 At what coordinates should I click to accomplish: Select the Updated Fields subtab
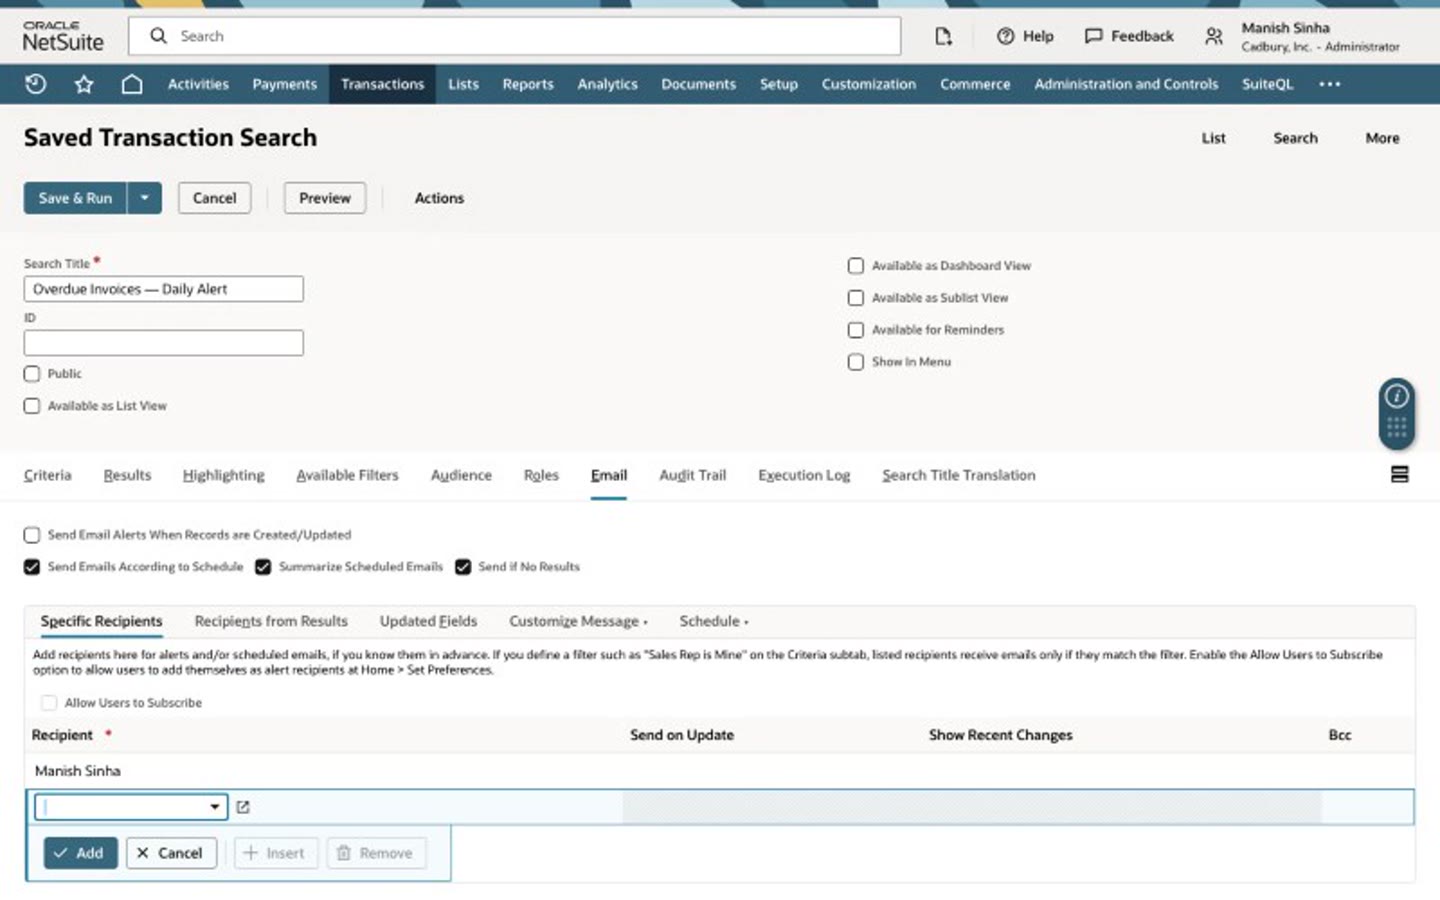tap(428, 621)
